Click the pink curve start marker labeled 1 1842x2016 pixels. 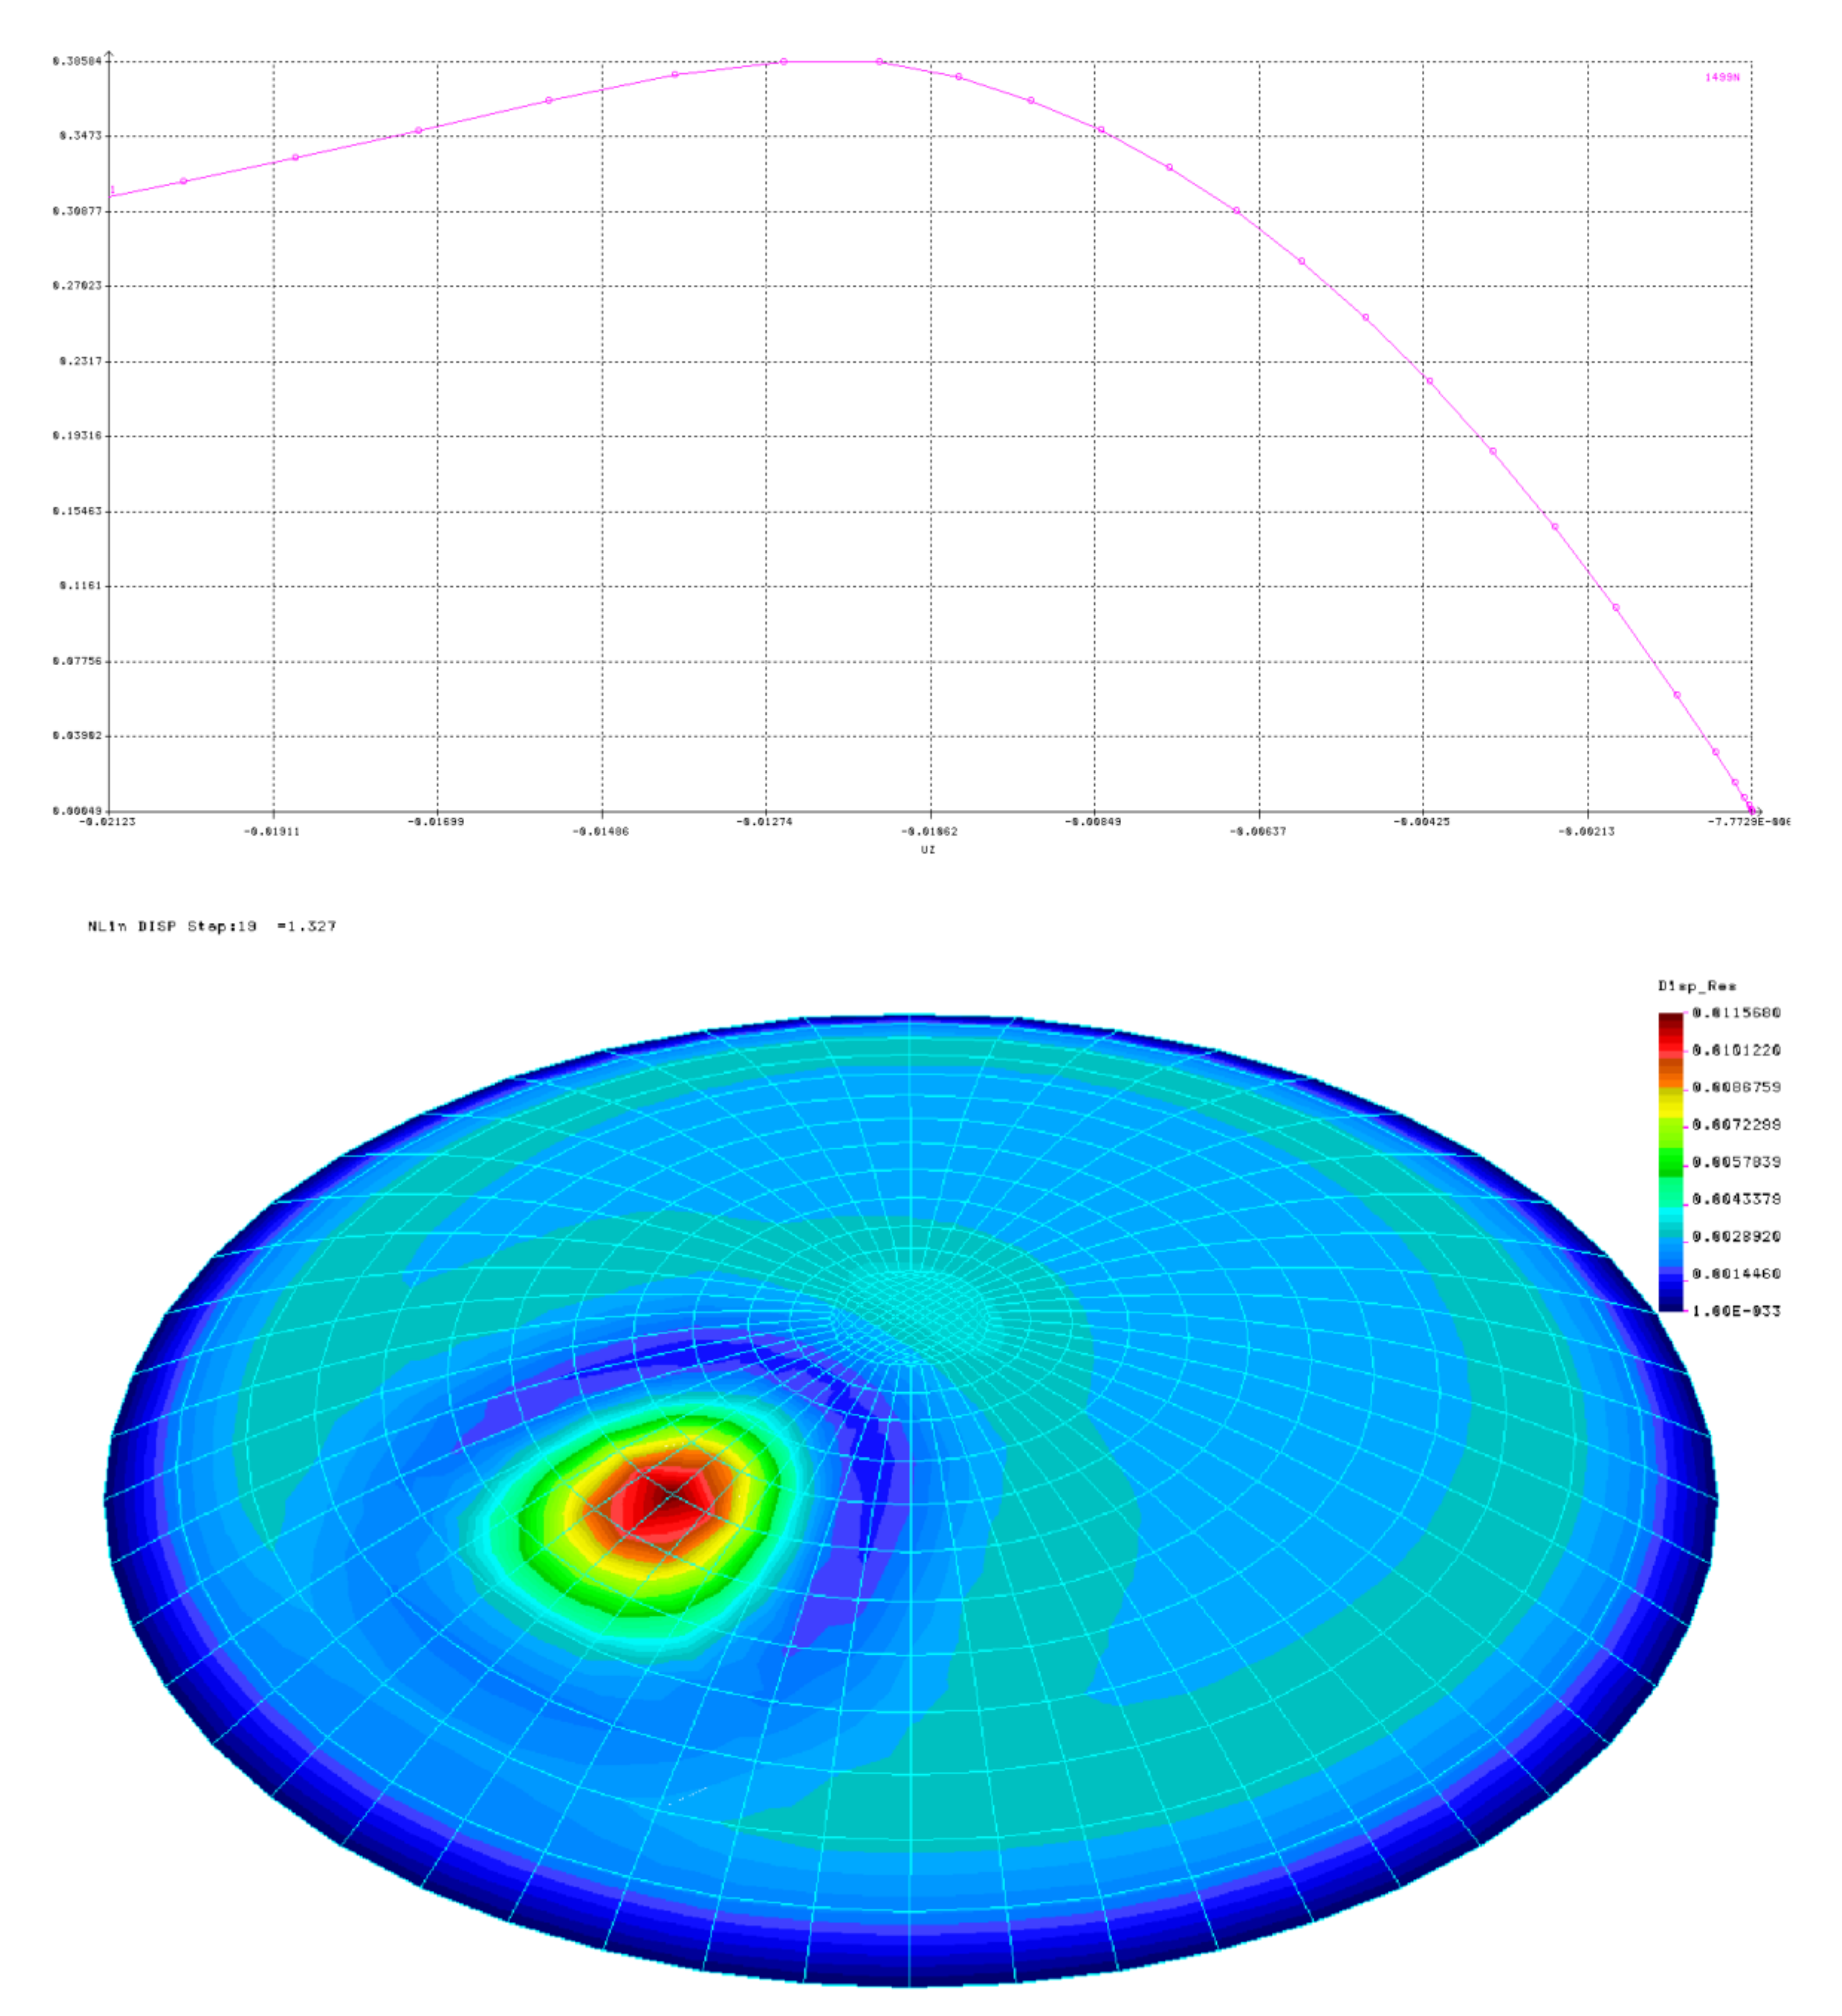[x=113, y=191]
